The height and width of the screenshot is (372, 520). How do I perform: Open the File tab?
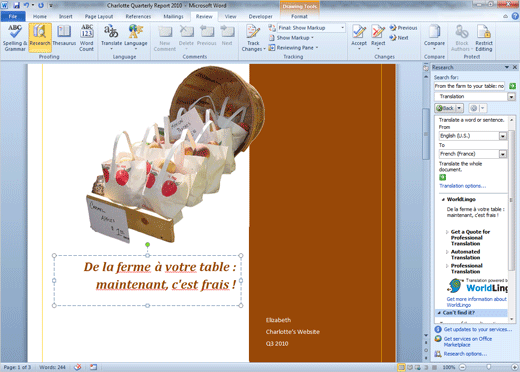tap(13, 16)
